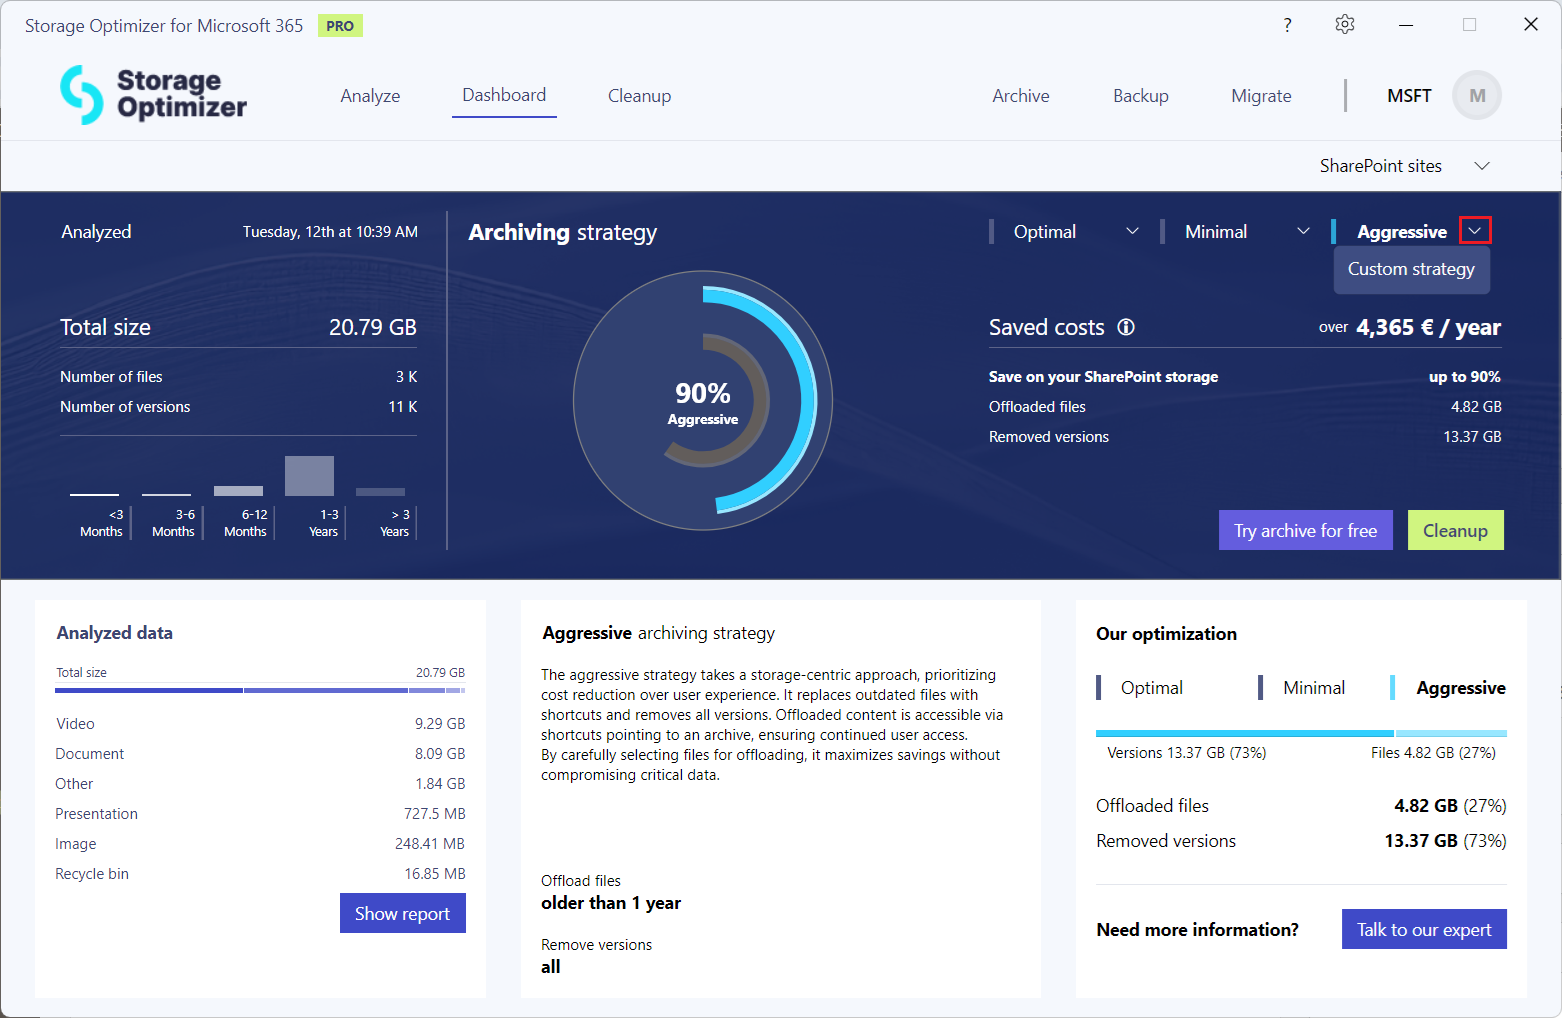Expand the Optimal strategy chevron
The height and width of the screenshot is (1018, 1562).
[x=1132, y=232]
